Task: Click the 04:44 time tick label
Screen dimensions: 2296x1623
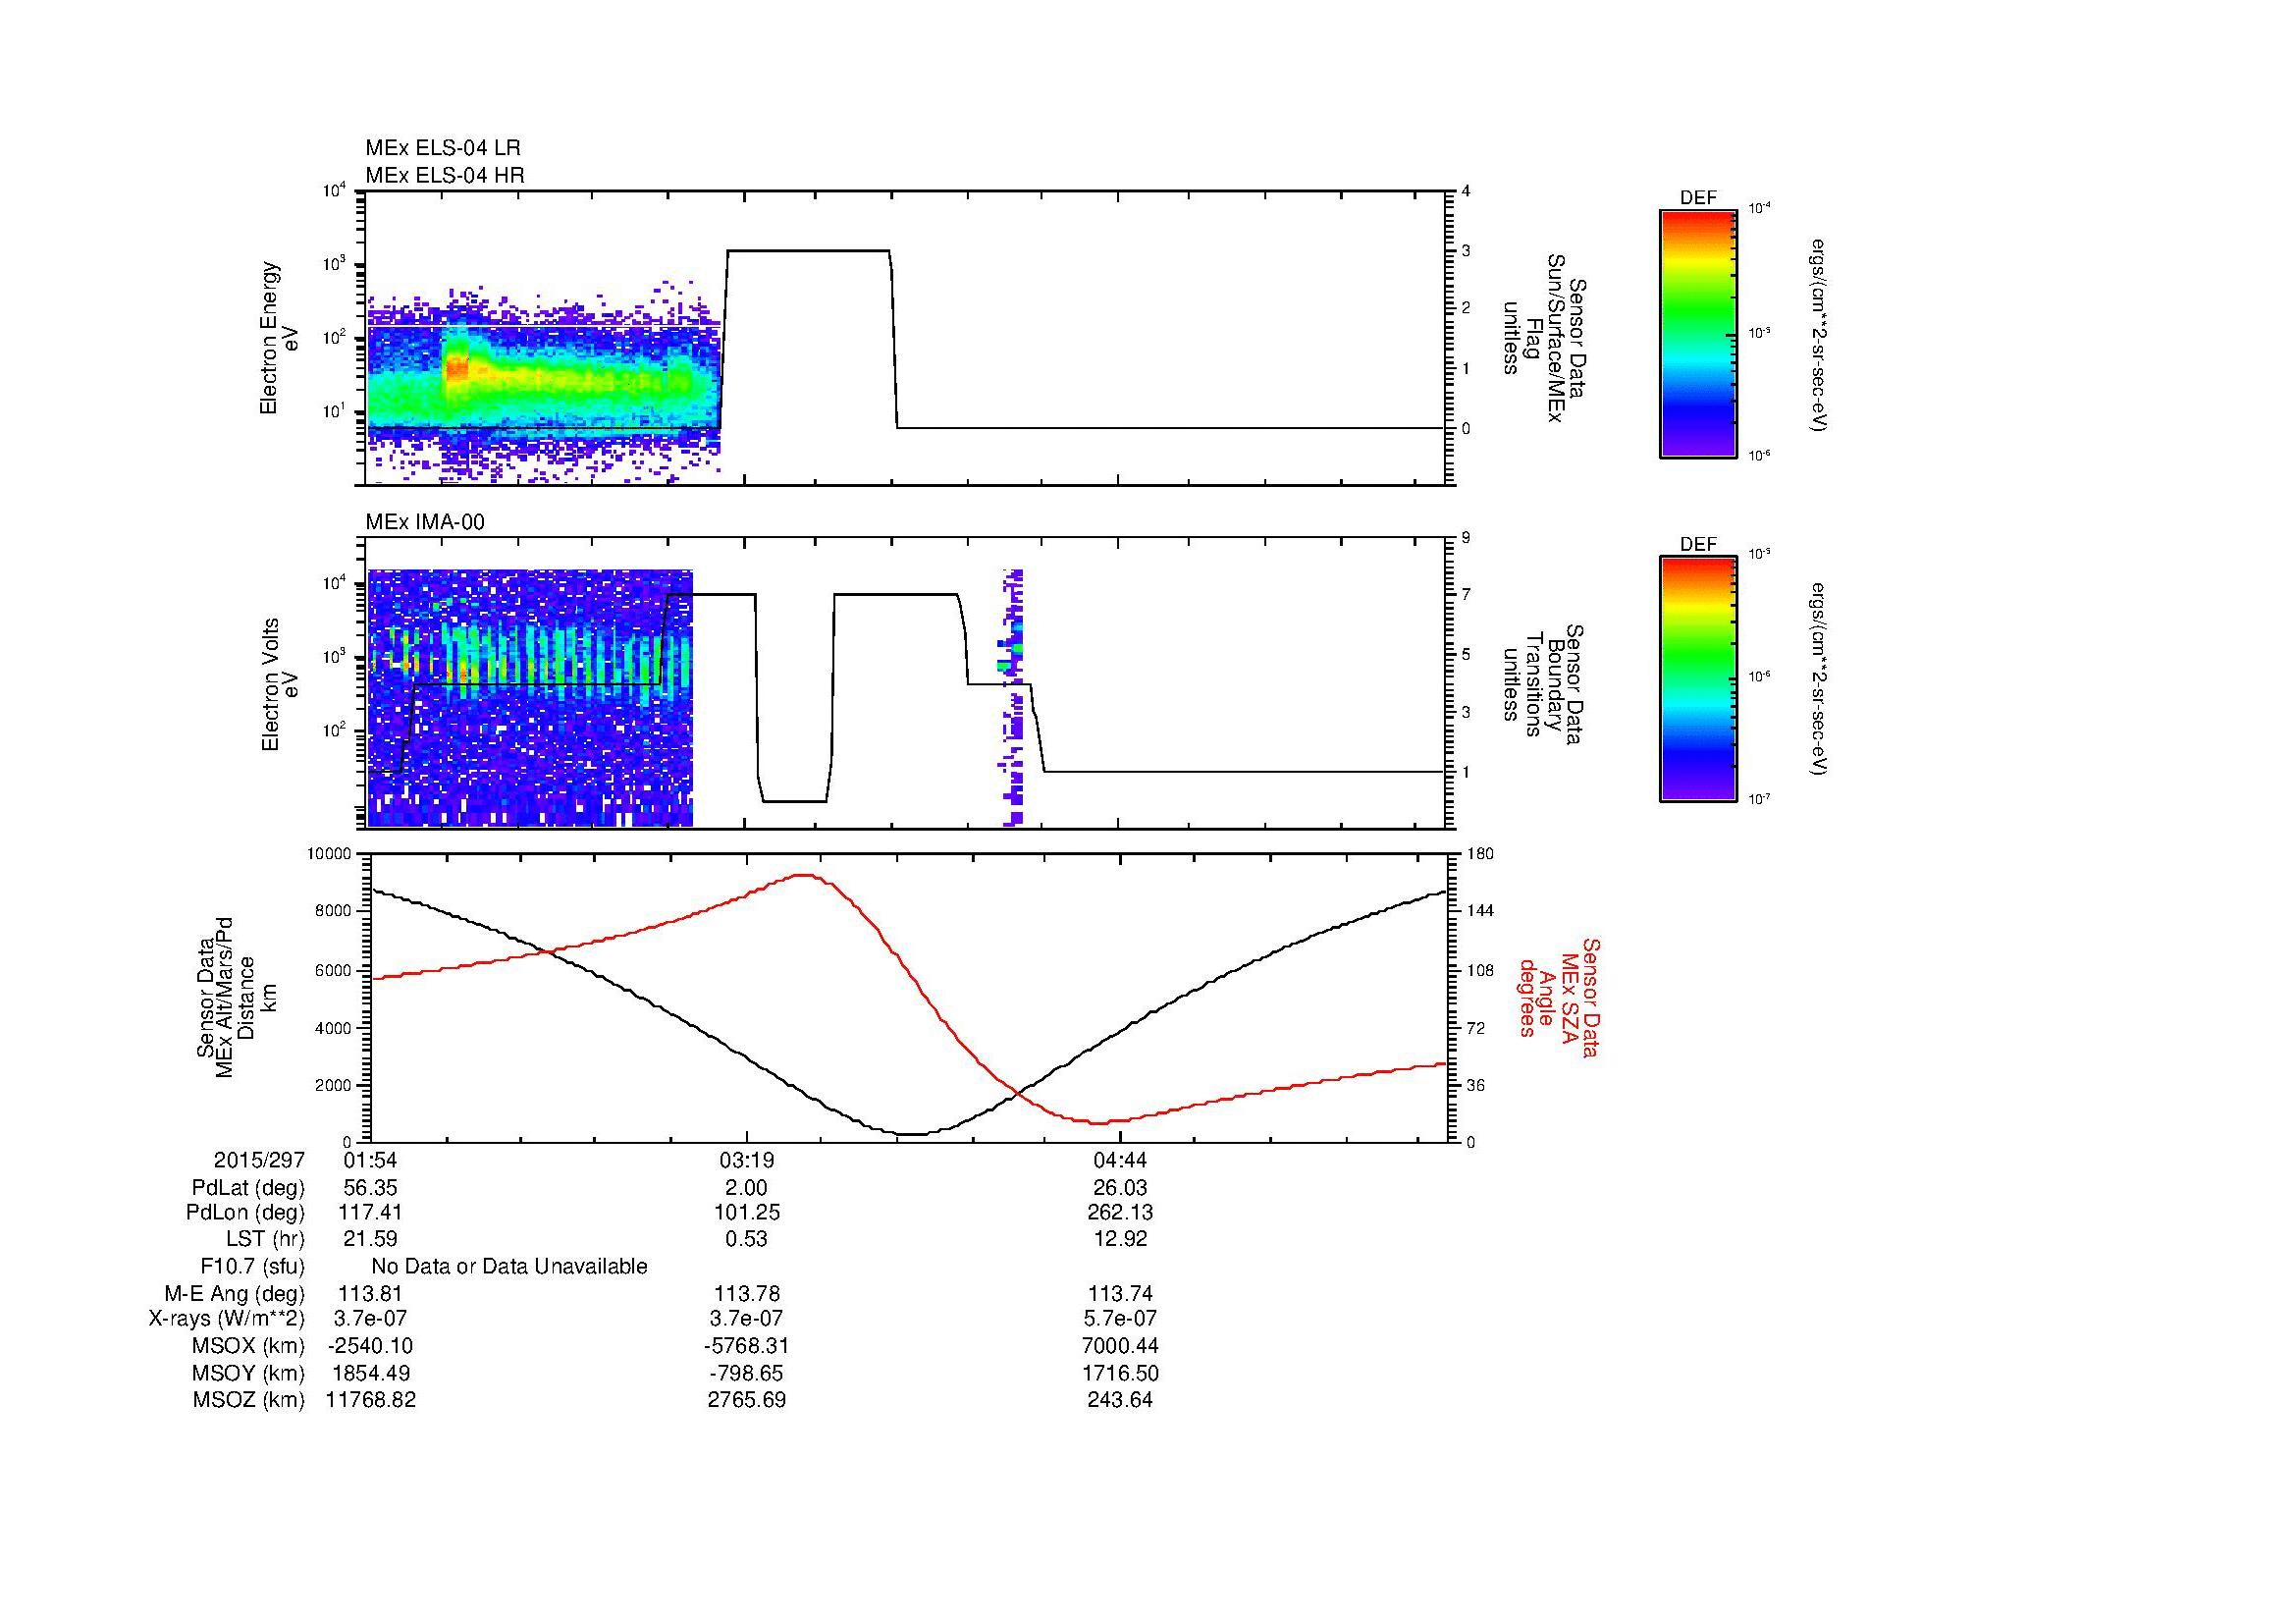Action: point(1120,1160)
